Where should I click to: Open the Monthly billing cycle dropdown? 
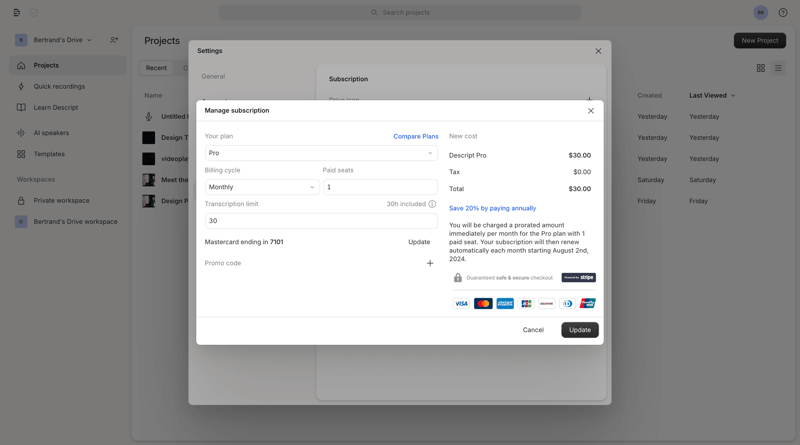(x=262, y=187)
